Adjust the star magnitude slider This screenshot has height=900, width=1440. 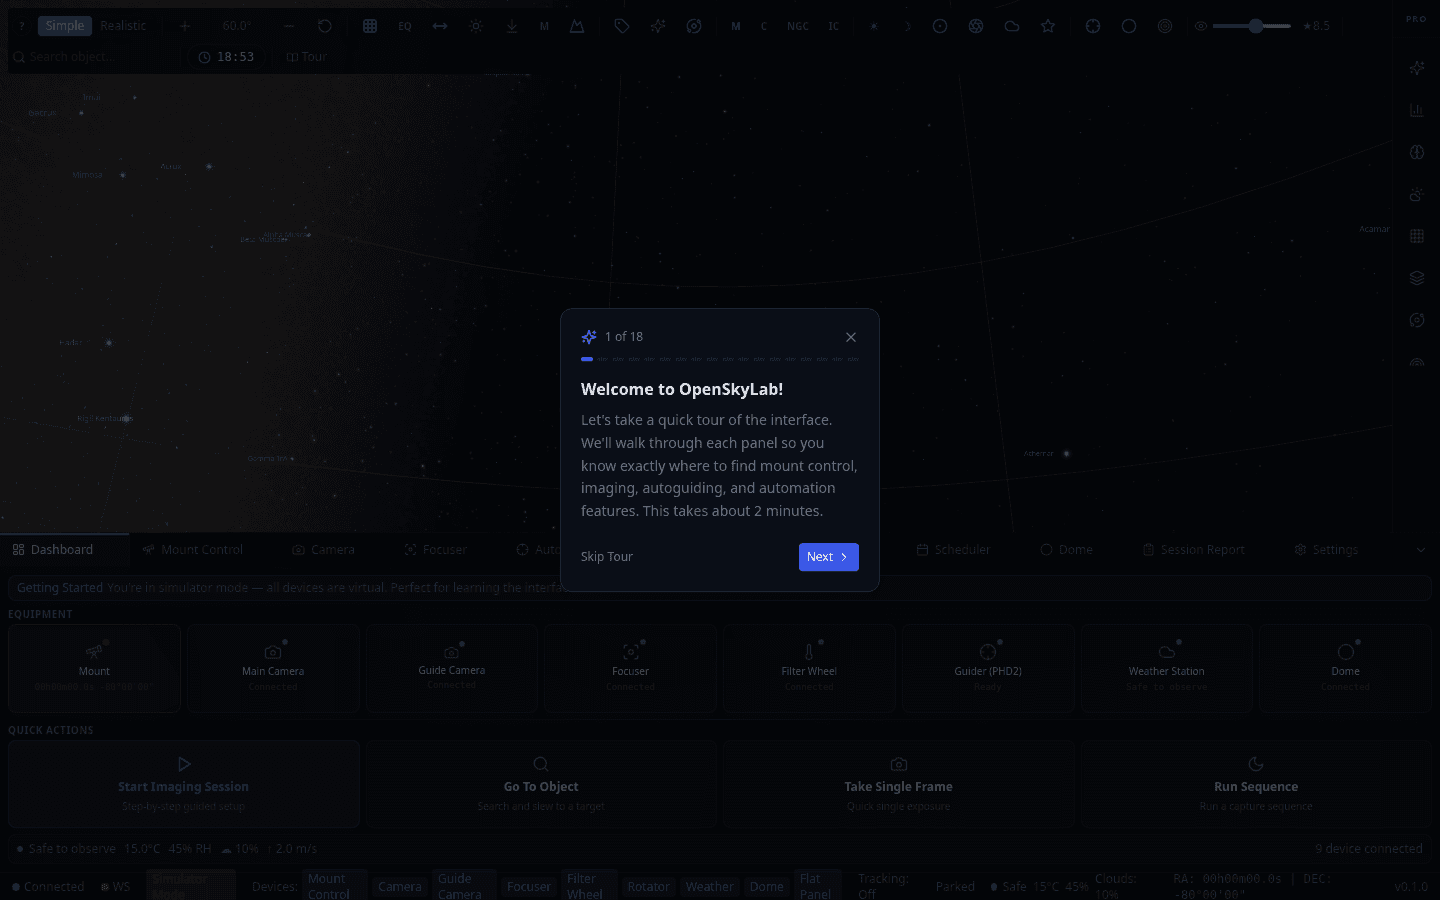click(1251, 26)
